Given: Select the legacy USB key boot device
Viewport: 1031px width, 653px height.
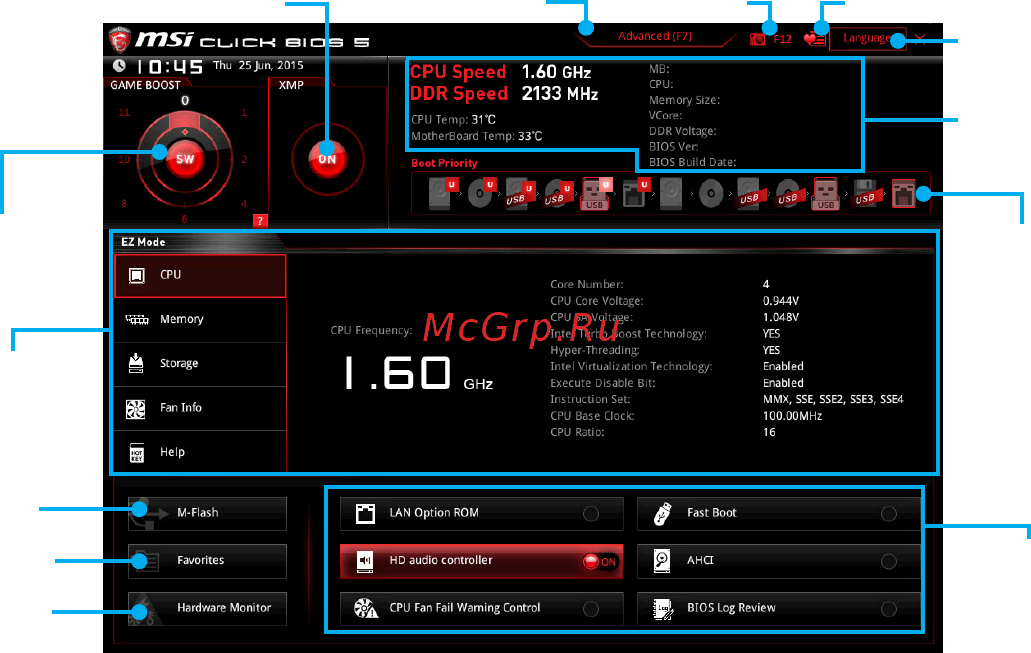Looking at the screenshot, I should click(826, 193).
